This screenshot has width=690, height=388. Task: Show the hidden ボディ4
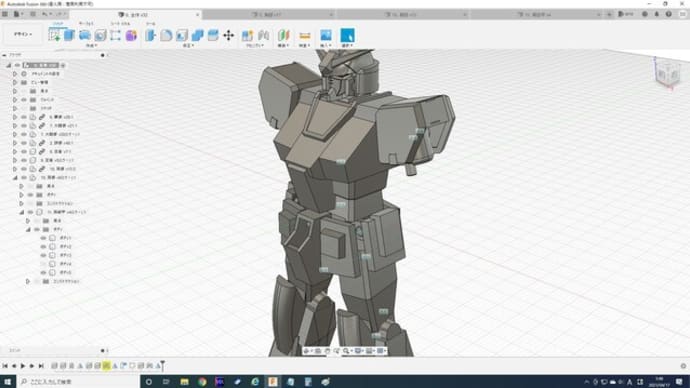pyautogui.click(x=43, y=264)
